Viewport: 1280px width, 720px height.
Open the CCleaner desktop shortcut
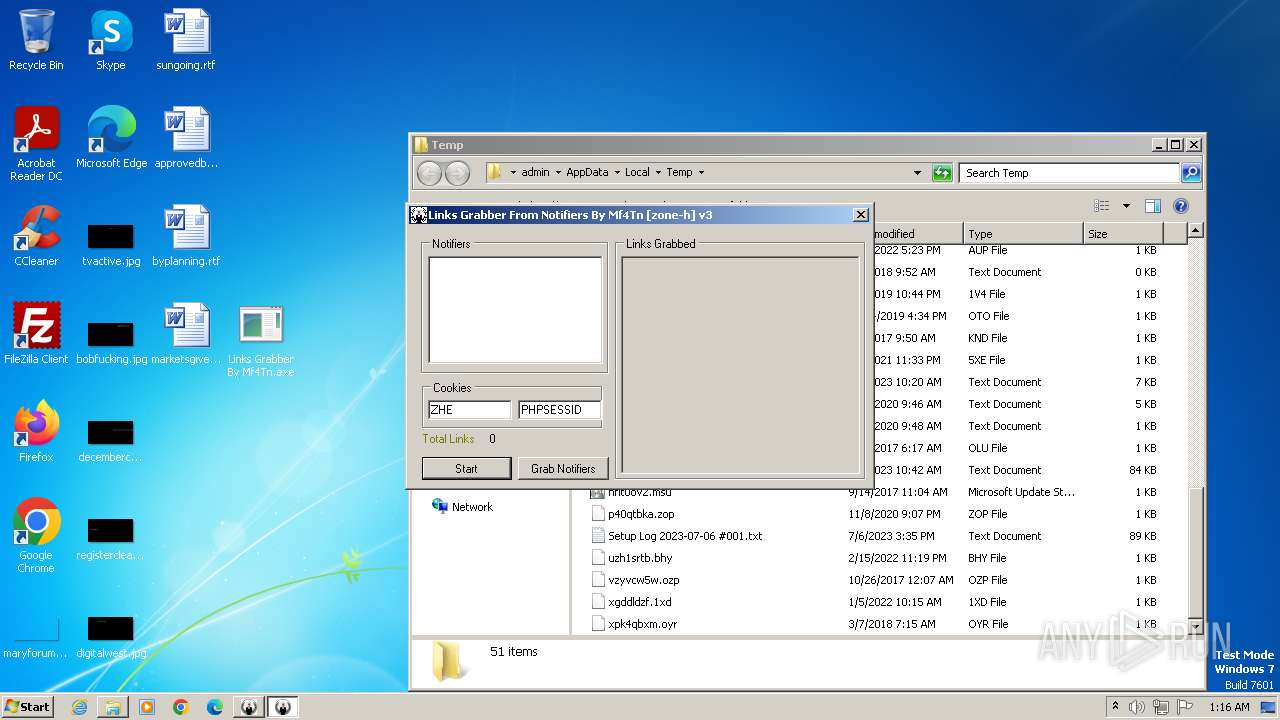36,235
